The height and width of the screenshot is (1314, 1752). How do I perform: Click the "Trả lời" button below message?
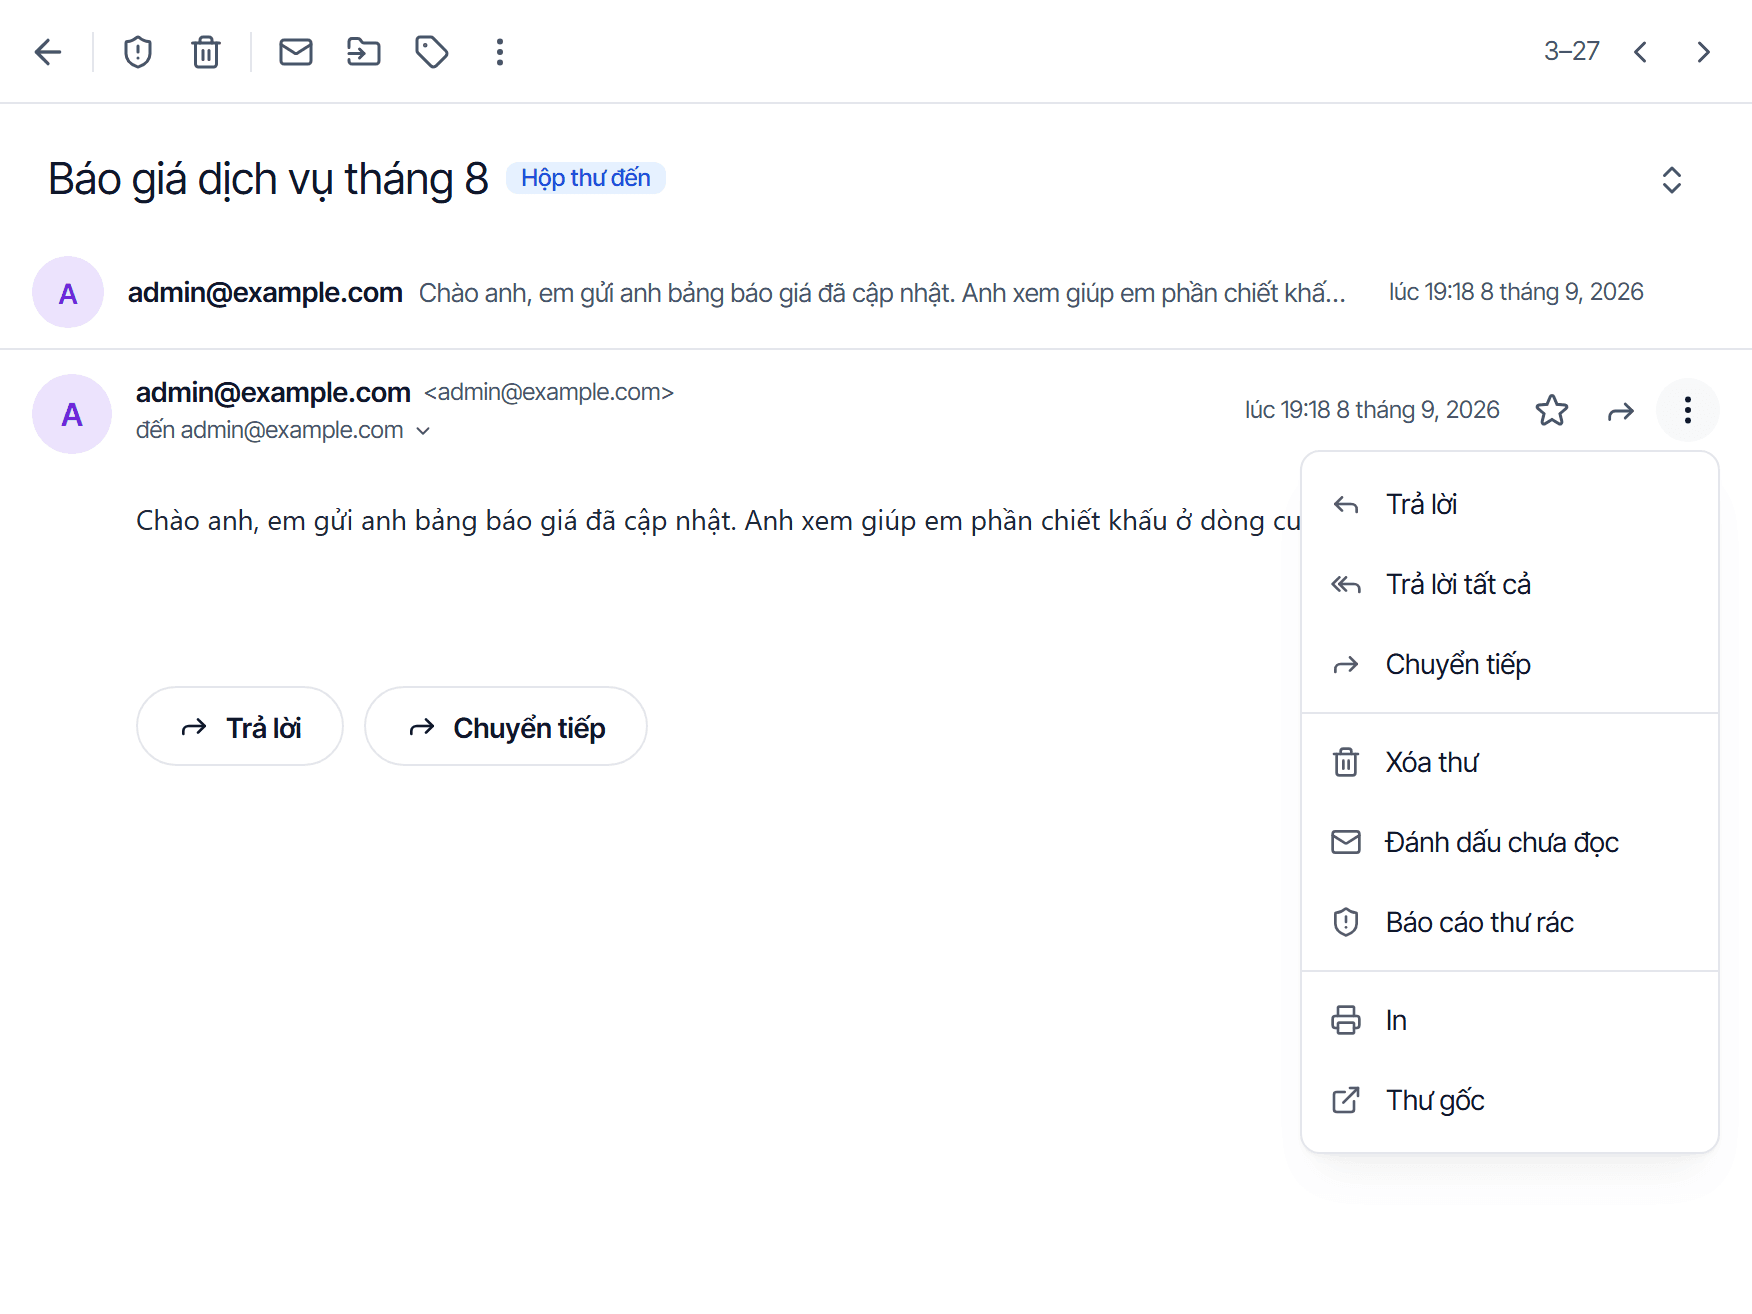[240, 727]
